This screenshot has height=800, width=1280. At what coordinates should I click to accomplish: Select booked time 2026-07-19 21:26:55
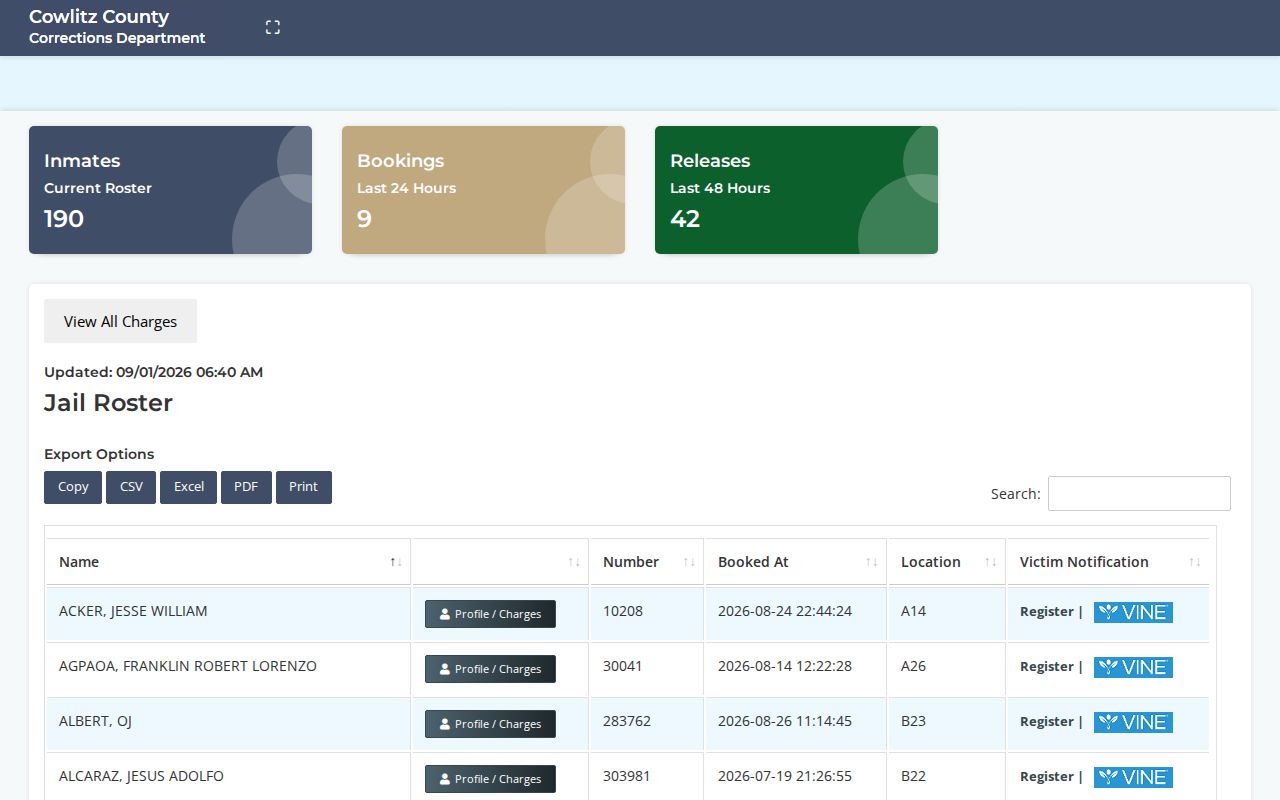point(785,776)
